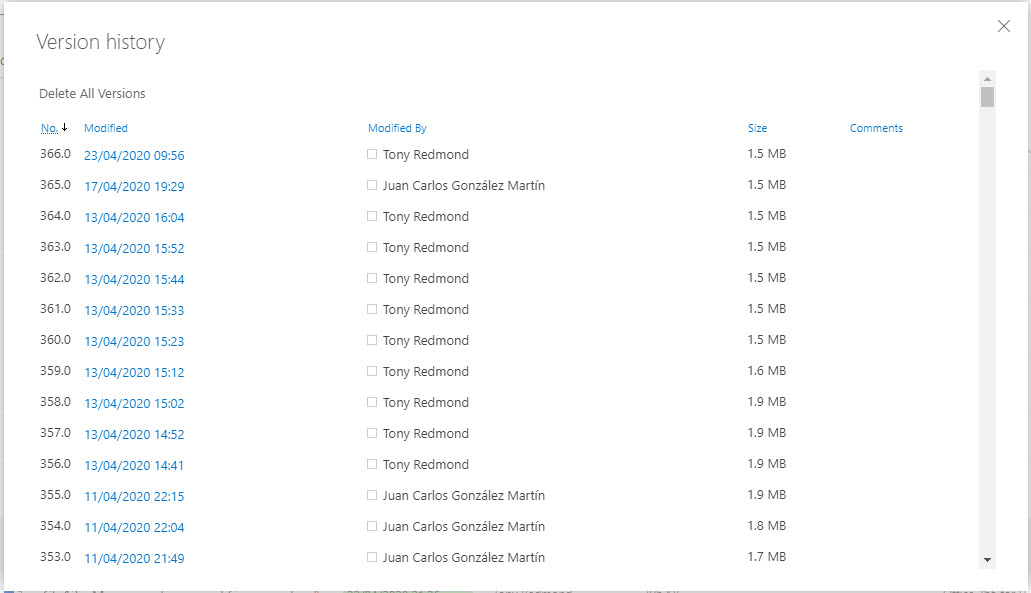The width and height of the screenshot is (1031, 593).
Task: Open version dated 13/04/2020 14:41
Action: pyautogui.click(x=134, y=465)
